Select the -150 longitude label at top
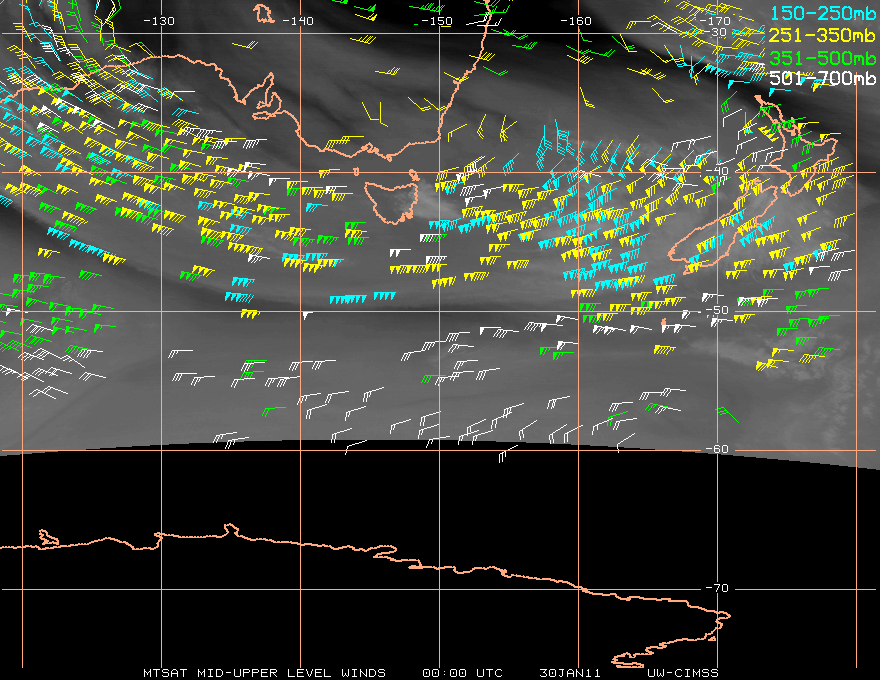880x680 pixels. coord(436,21)
